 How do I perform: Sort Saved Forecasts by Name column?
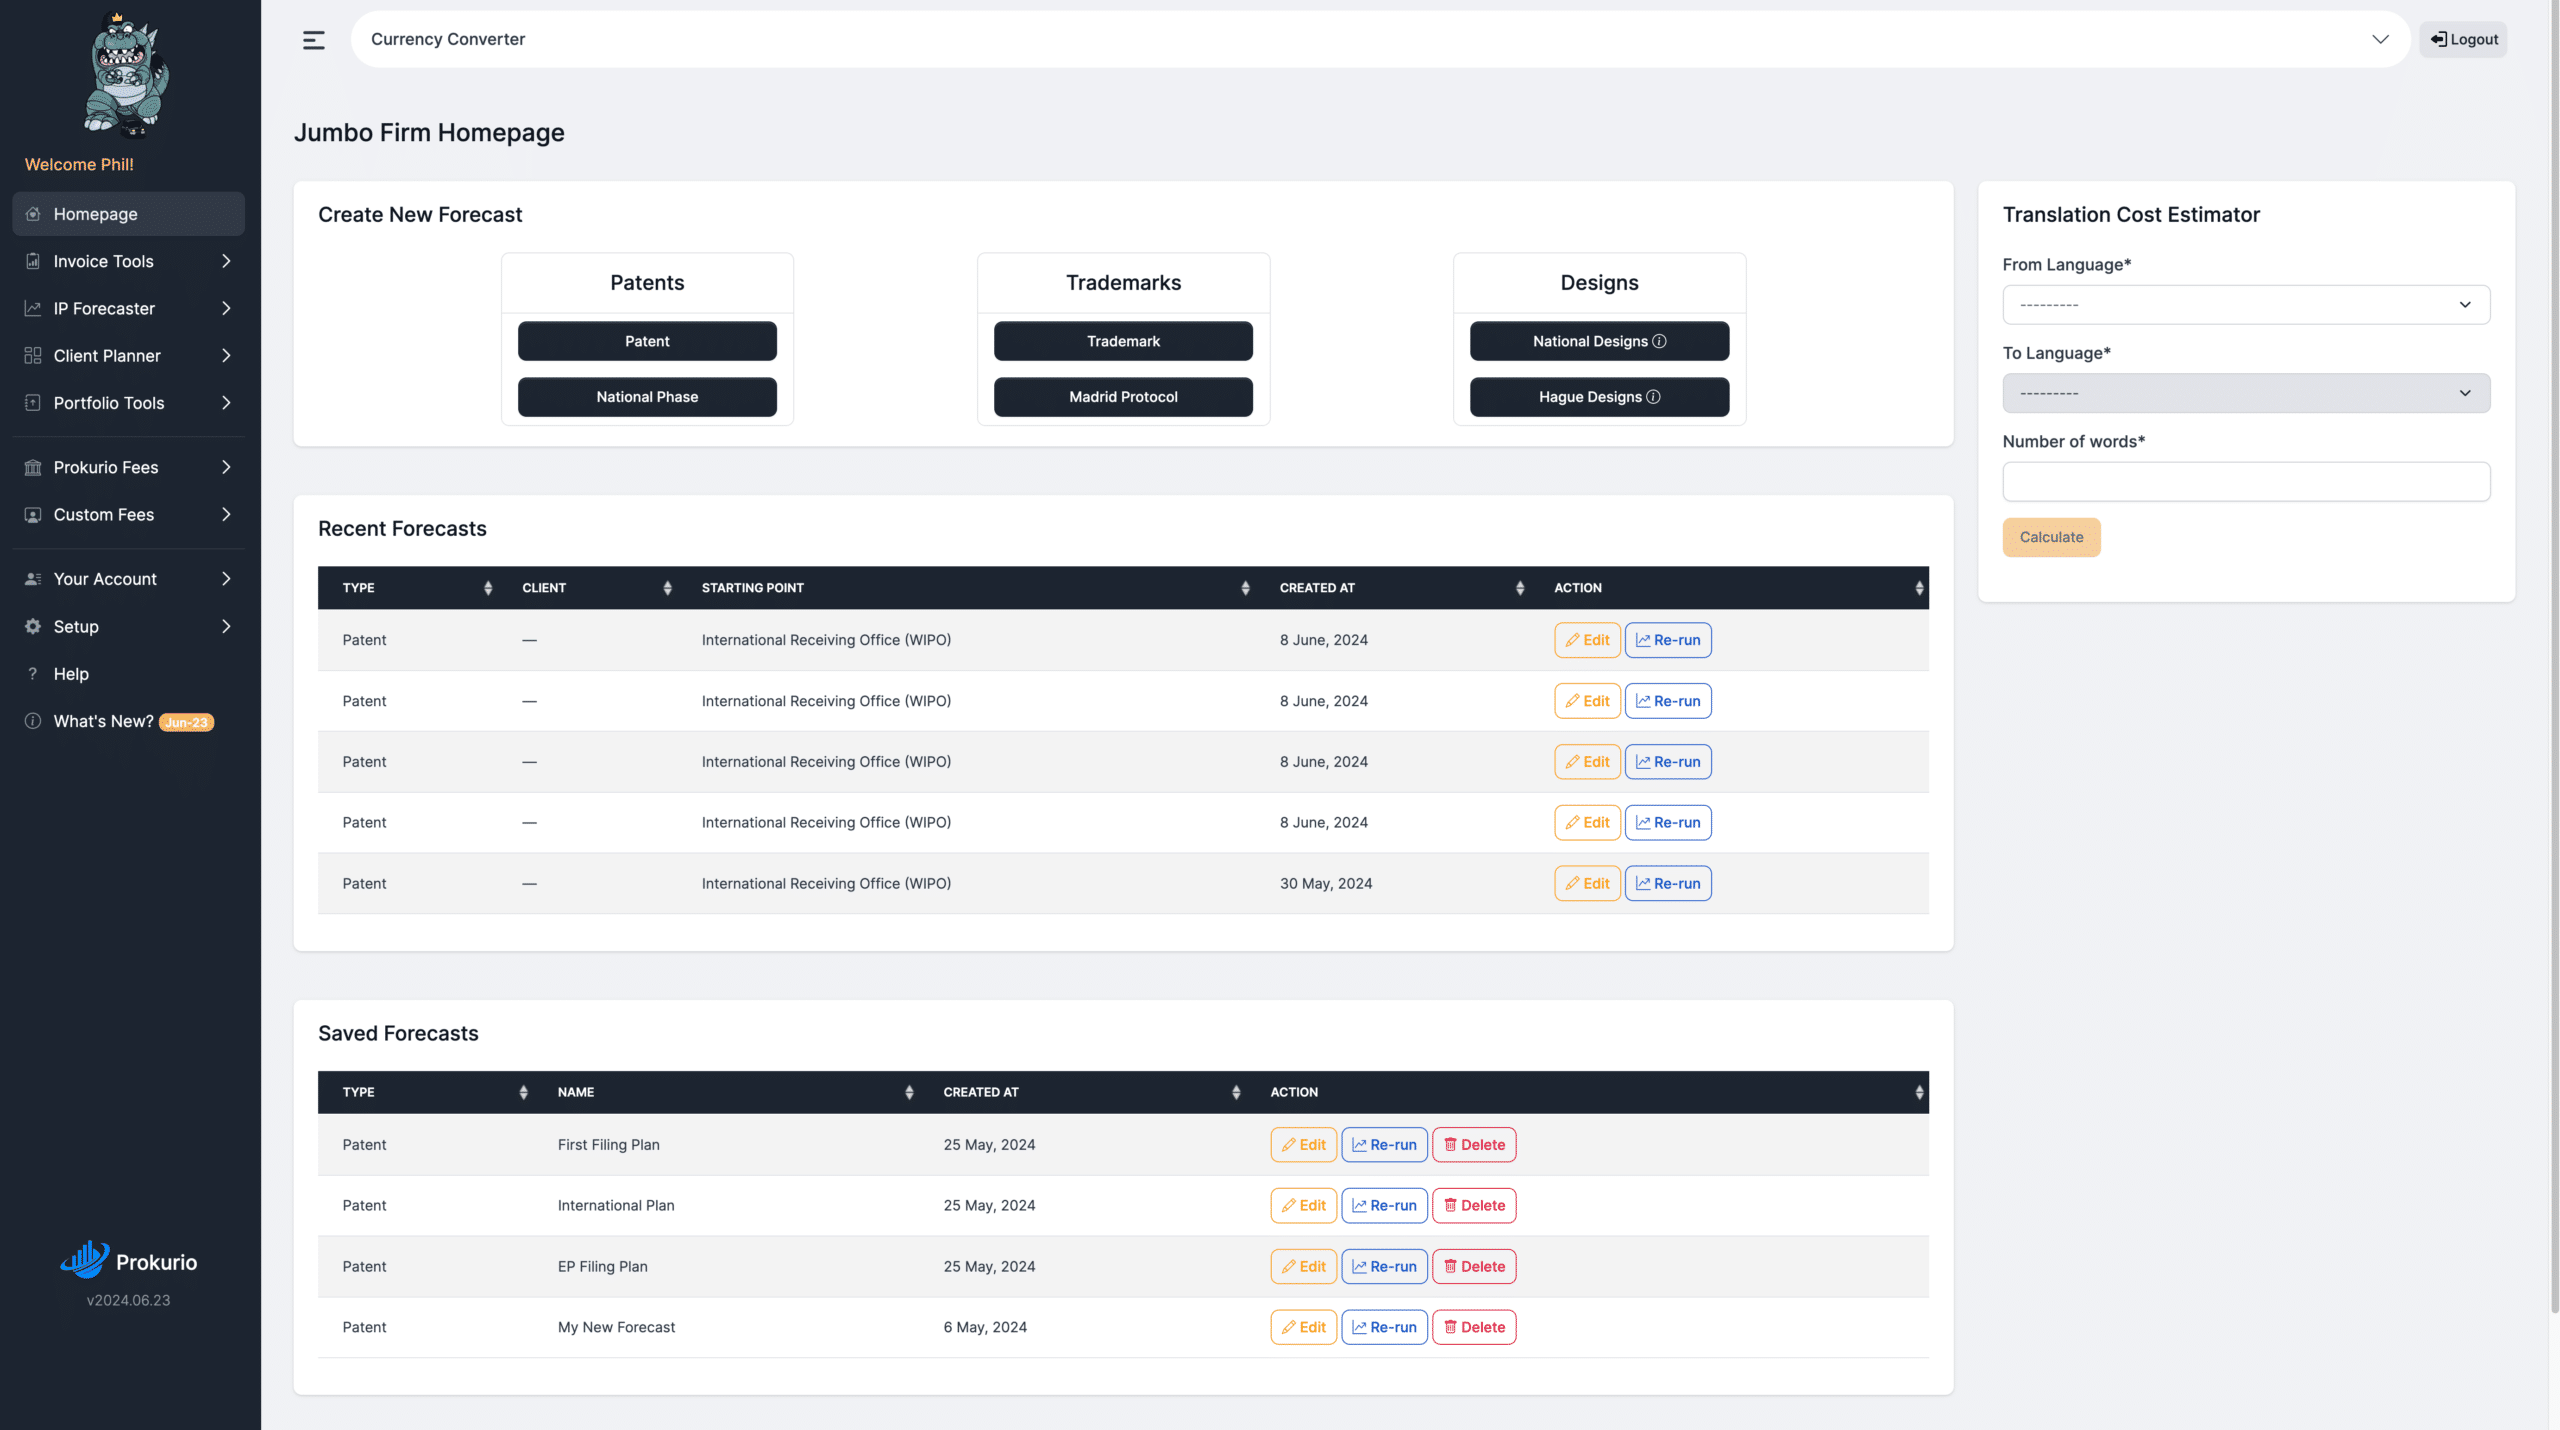pos(909,1092)
